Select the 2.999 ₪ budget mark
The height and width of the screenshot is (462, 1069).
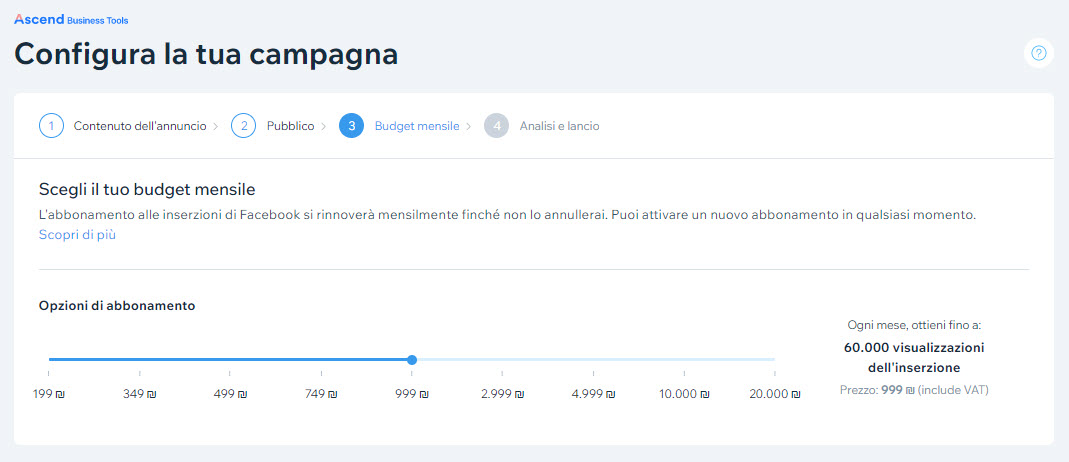(502, 394)
